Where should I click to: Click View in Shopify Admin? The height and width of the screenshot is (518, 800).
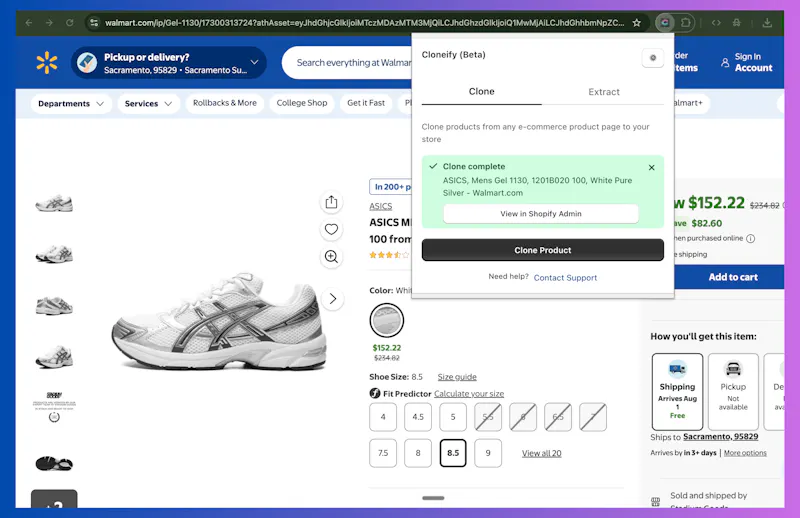click(541, 214)
